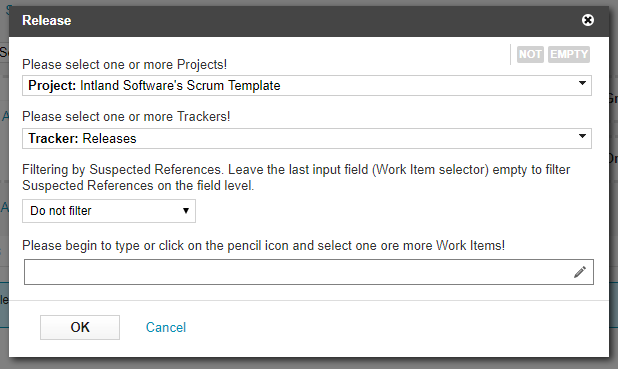Click the bold 'Tracker:' prefix label

click(53, 138)
